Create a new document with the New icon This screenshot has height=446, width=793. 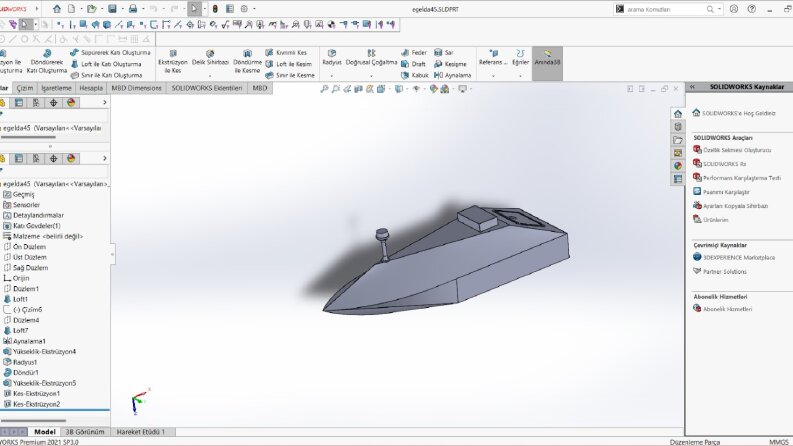click(x=71, y=9)
